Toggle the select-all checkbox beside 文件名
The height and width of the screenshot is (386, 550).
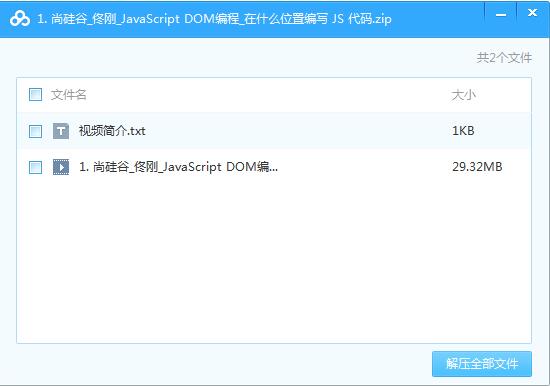(x=35, y=95)
